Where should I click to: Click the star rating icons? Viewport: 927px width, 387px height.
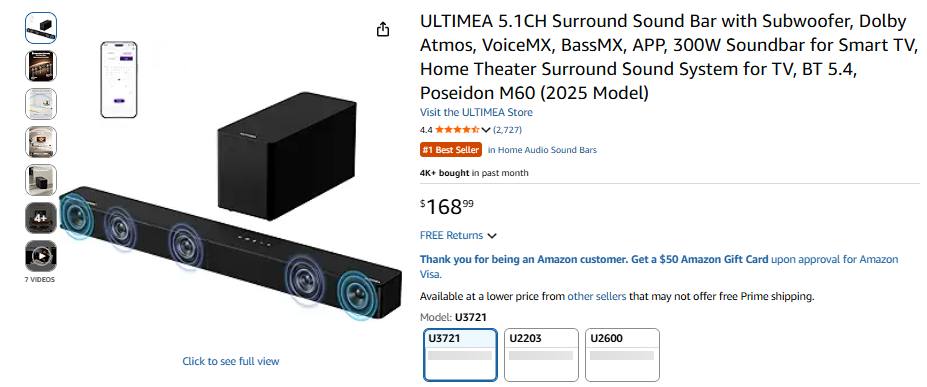(x=457, y=130)
